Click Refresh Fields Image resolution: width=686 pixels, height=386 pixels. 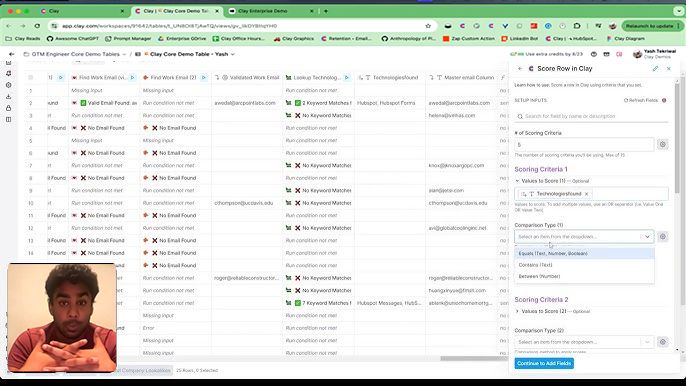click(641, 100)
